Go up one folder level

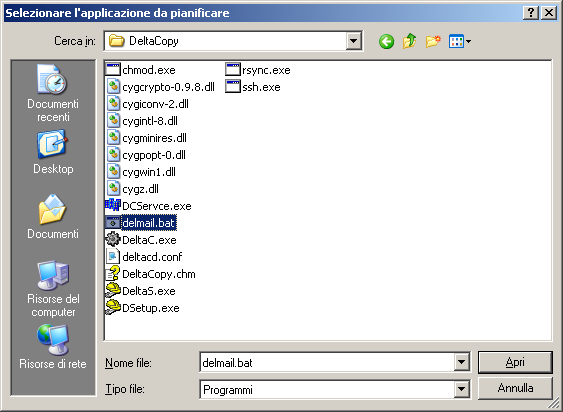pyautogui.click(x=410, y=41)
